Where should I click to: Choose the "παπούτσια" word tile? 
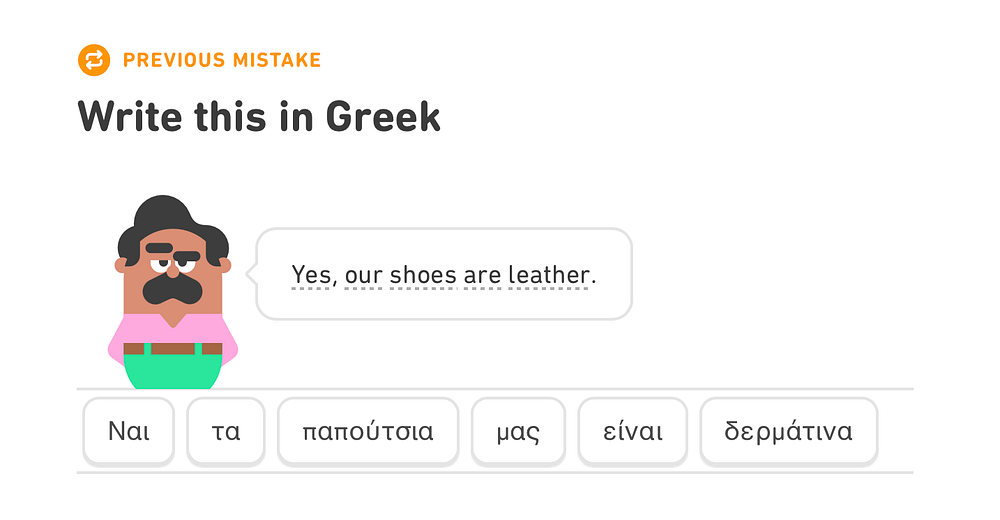click(368, 432)
